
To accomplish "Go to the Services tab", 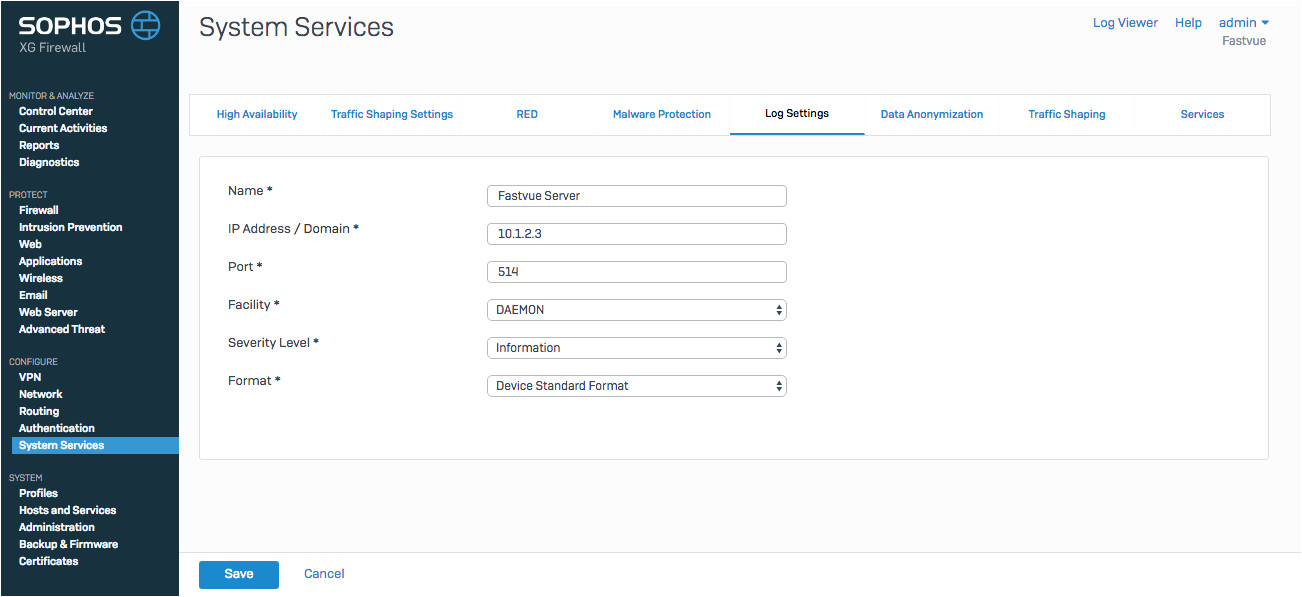I will (1202, 114).
